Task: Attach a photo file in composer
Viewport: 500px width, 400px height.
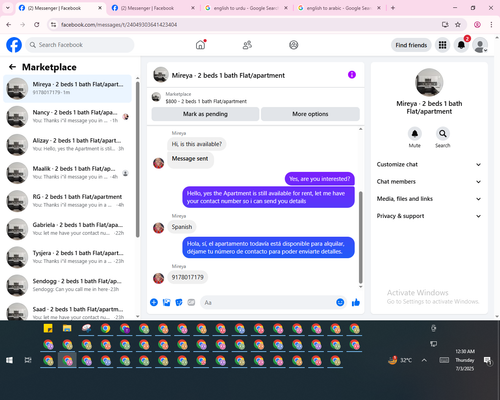Action: coord(166,302)
